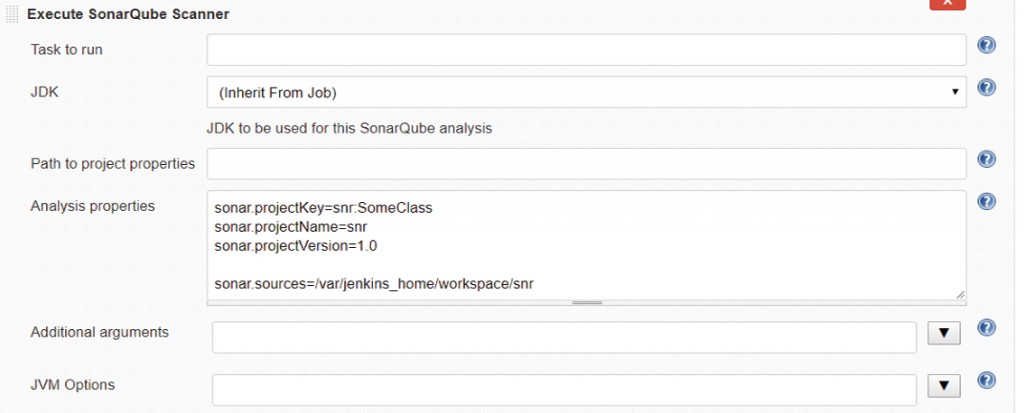Show help for JVM Options
1024x413 pixels.
tap(986, 380)
